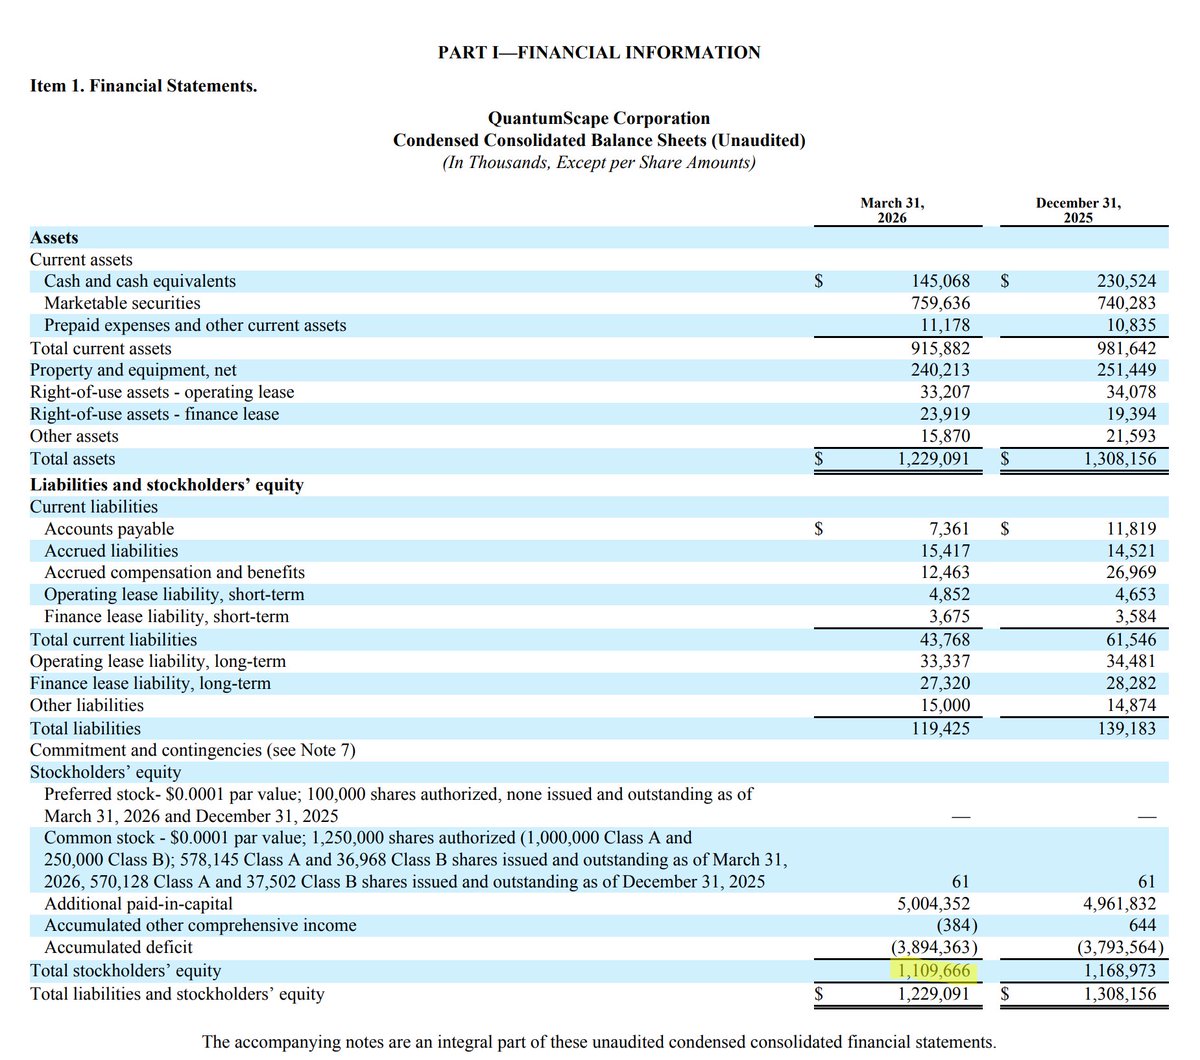
Task: Click the 'QuantumScape Corporation' title
Action: [x=599, y=118]
